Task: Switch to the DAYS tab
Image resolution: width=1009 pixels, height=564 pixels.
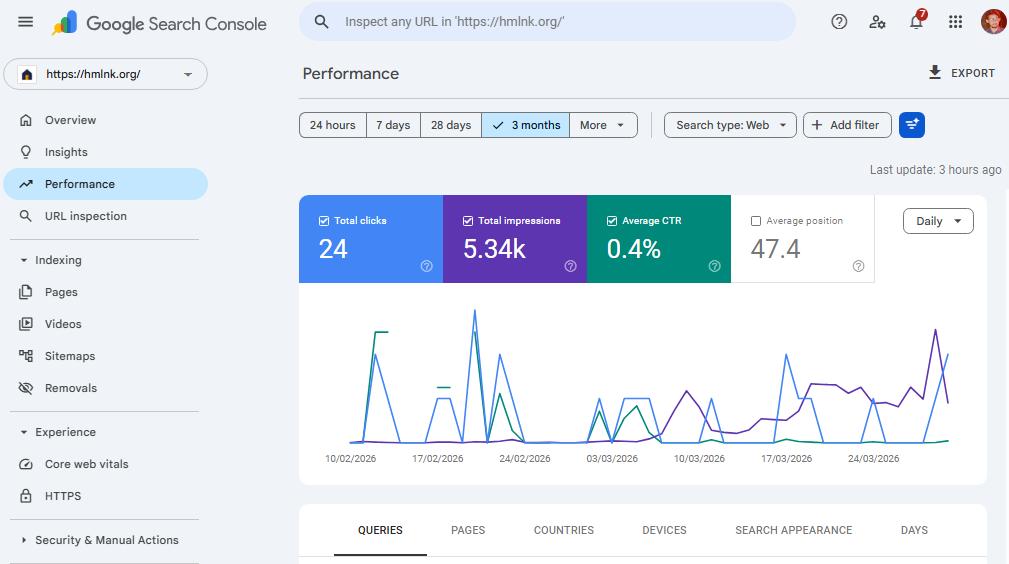Action: 914,530
